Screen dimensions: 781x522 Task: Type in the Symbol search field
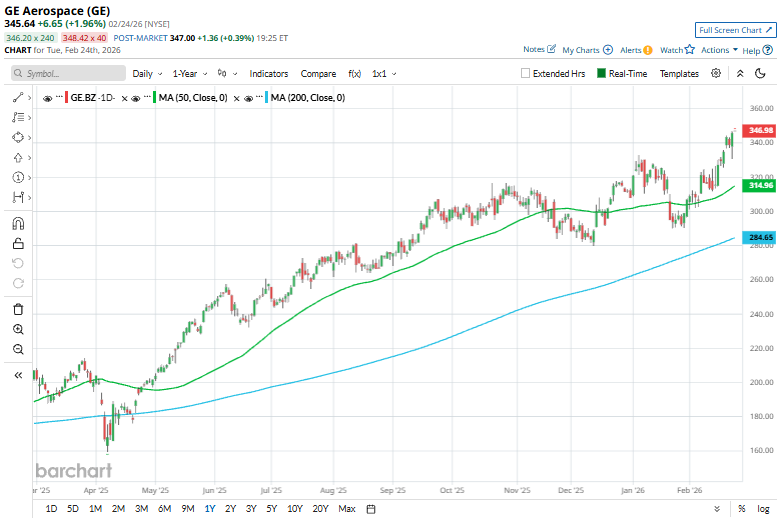(70, 73)
